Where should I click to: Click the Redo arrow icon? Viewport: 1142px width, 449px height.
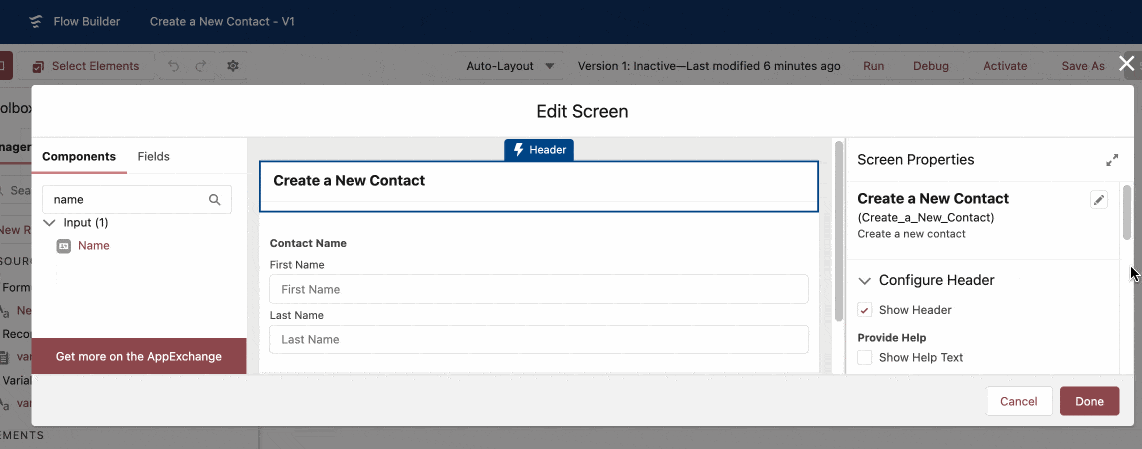(x=201, y=66)
